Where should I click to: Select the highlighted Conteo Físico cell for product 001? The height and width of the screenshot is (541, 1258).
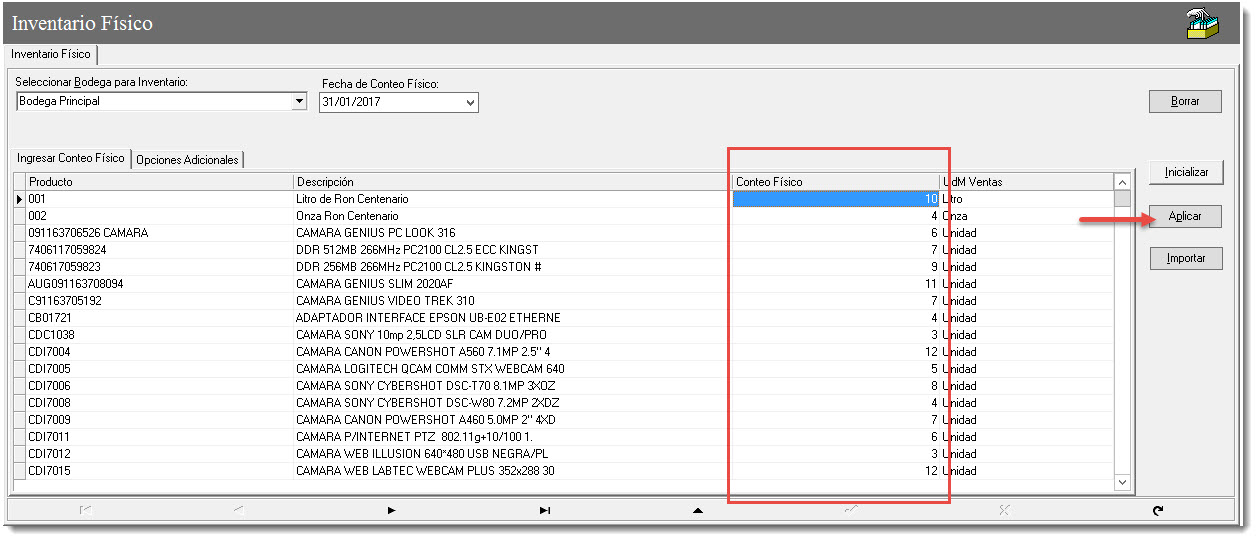(836, 199)
